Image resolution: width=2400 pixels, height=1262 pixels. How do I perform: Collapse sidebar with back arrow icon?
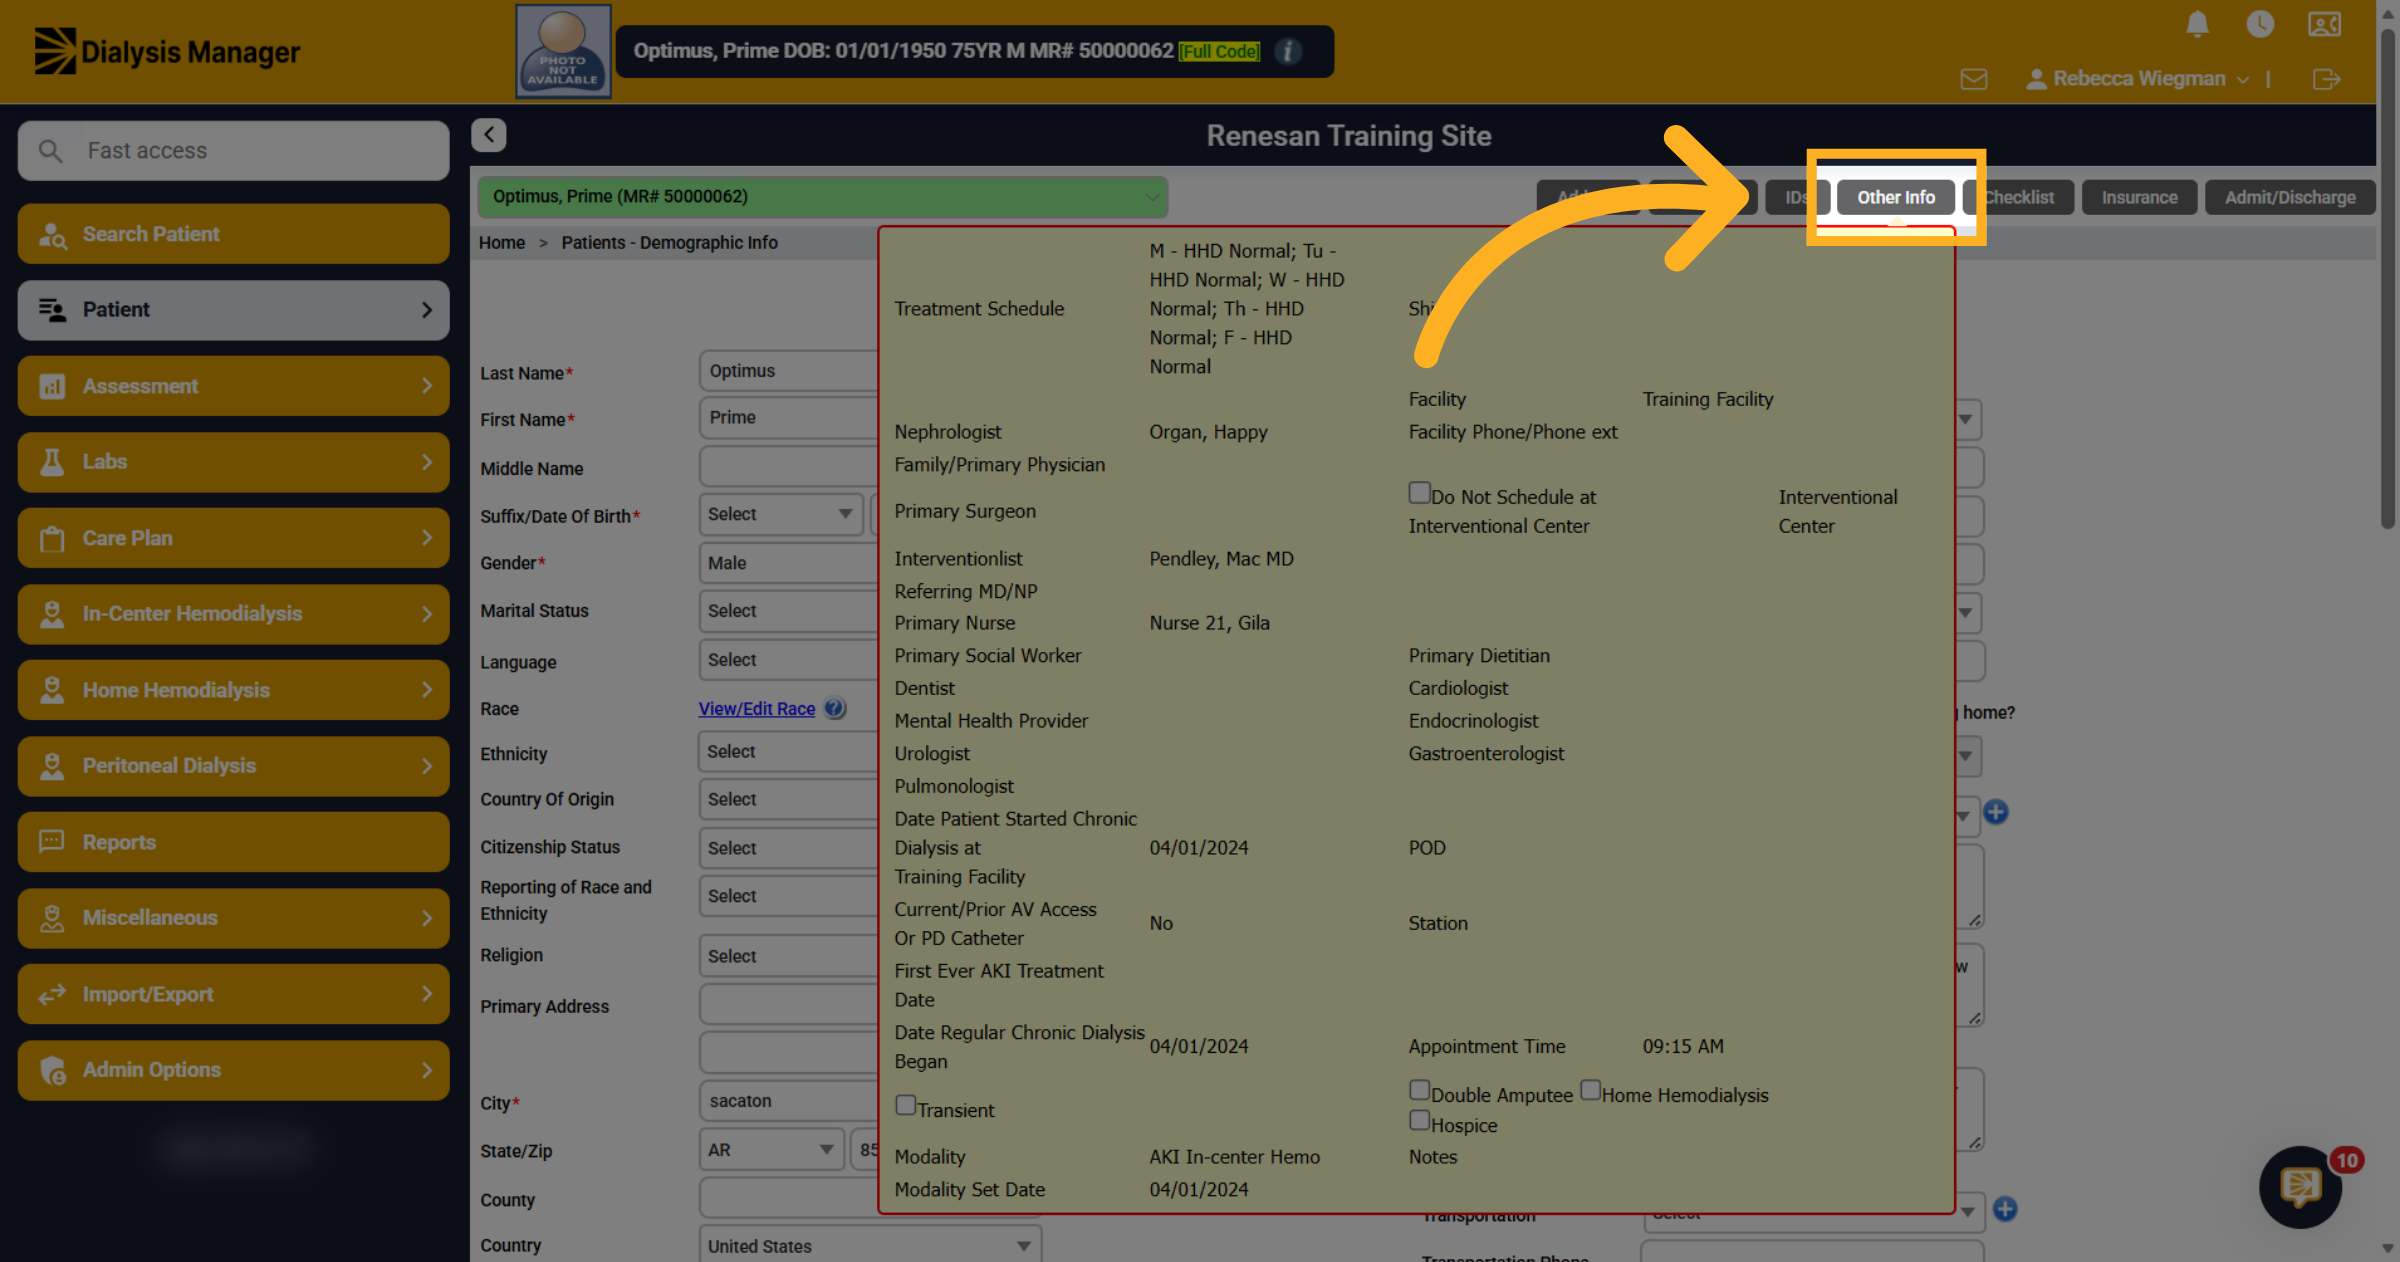point(489,135)
